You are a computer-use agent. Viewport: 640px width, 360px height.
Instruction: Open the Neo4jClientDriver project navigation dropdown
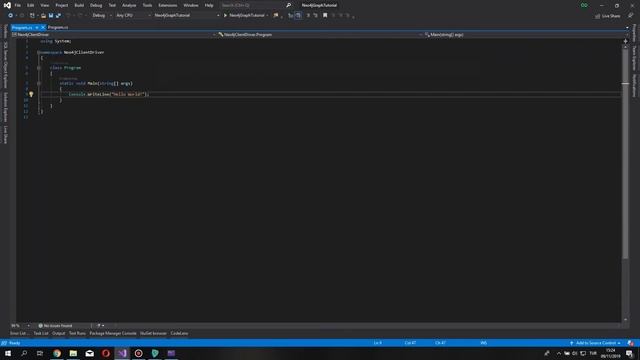113,35
